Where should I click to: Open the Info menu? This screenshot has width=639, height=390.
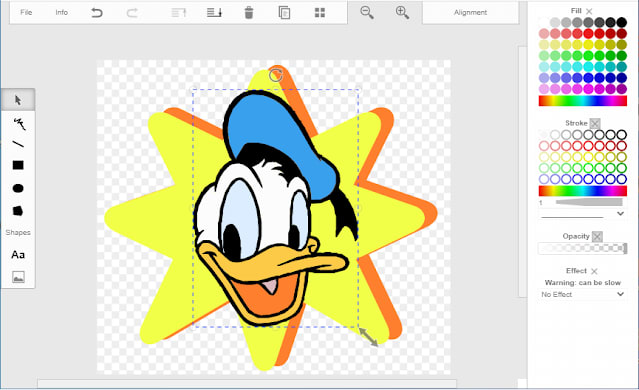pyautogui.click(x=62, y=13)
